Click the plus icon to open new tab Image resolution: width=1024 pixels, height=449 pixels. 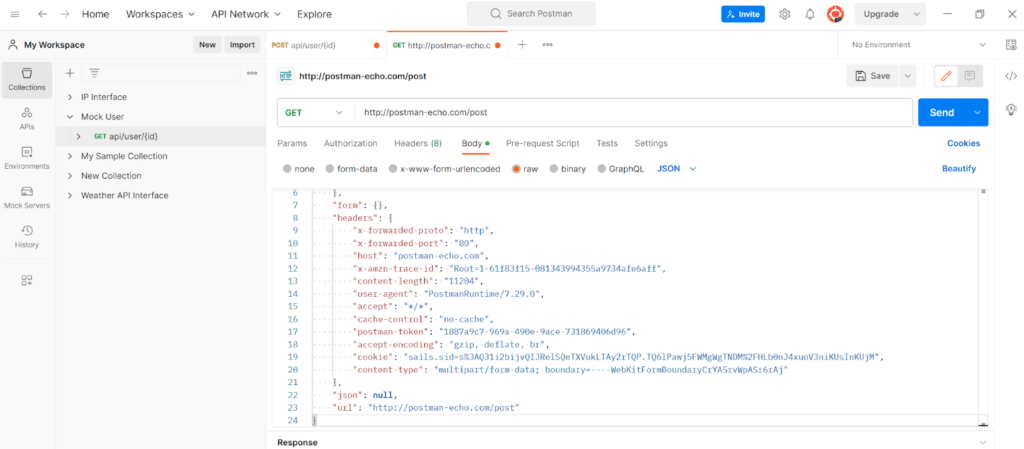(x=521, y=45)
